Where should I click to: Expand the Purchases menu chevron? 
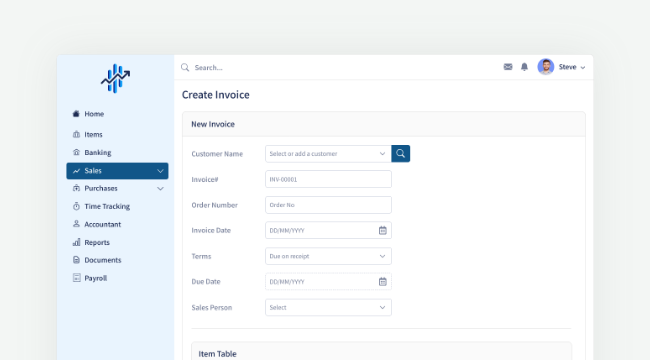160,188
